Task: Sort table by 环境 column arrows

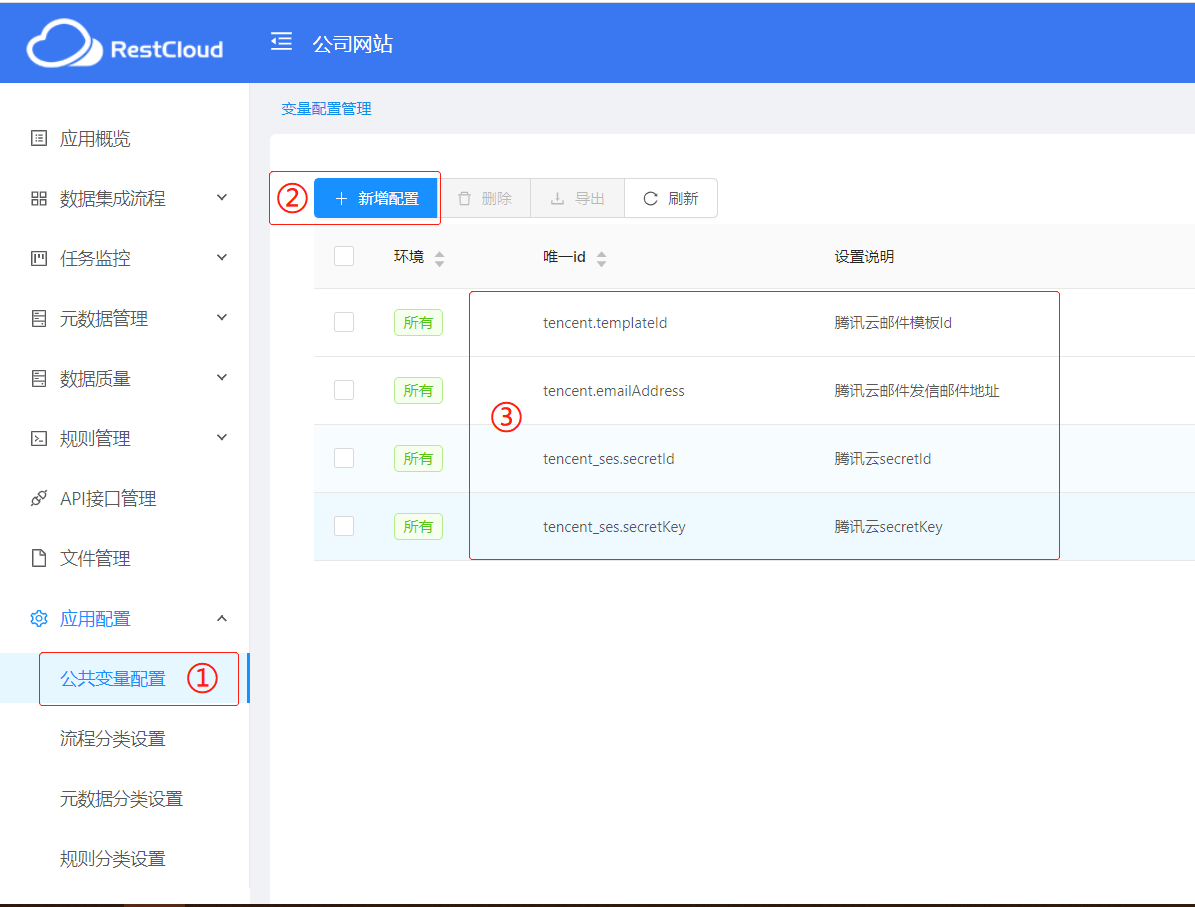Action: click(x=439, y=258)
